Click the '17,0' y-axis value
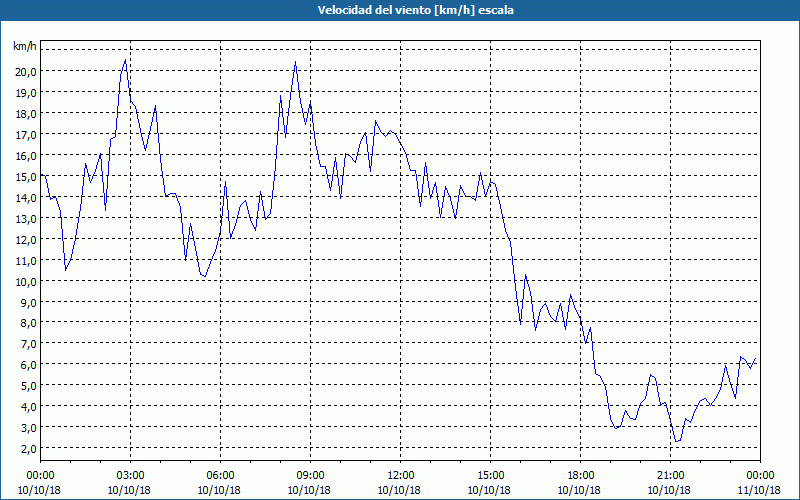The image size is (800, 500). [x=26, y=134]
